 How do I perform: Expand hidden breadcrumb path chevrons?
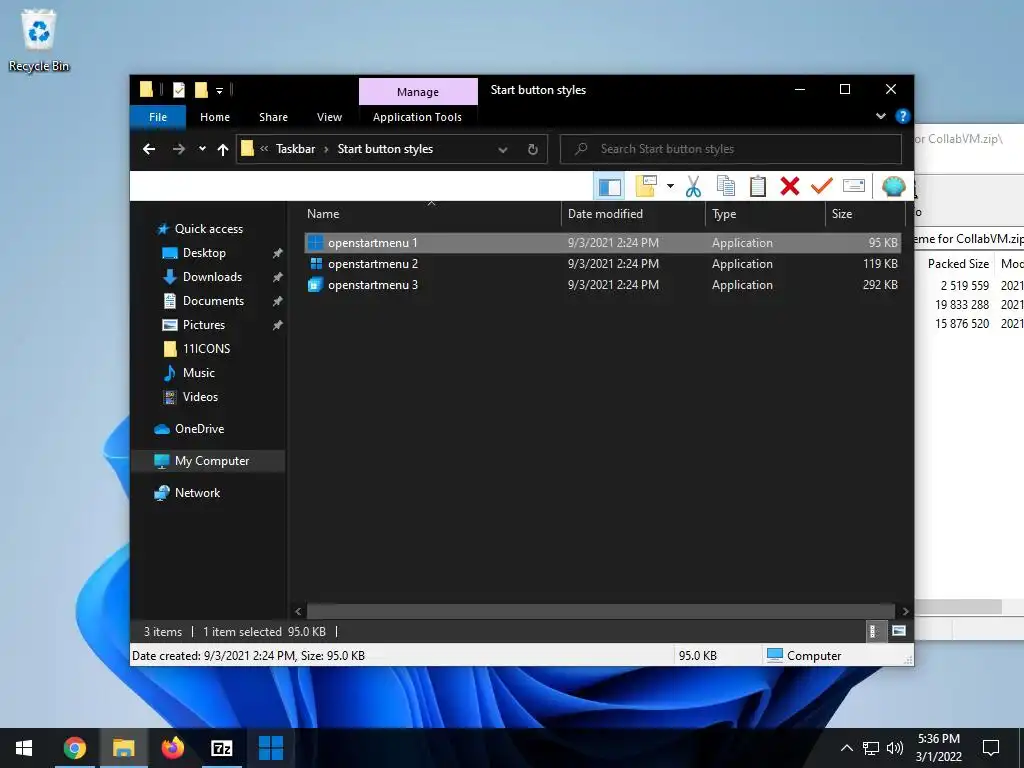264,149
